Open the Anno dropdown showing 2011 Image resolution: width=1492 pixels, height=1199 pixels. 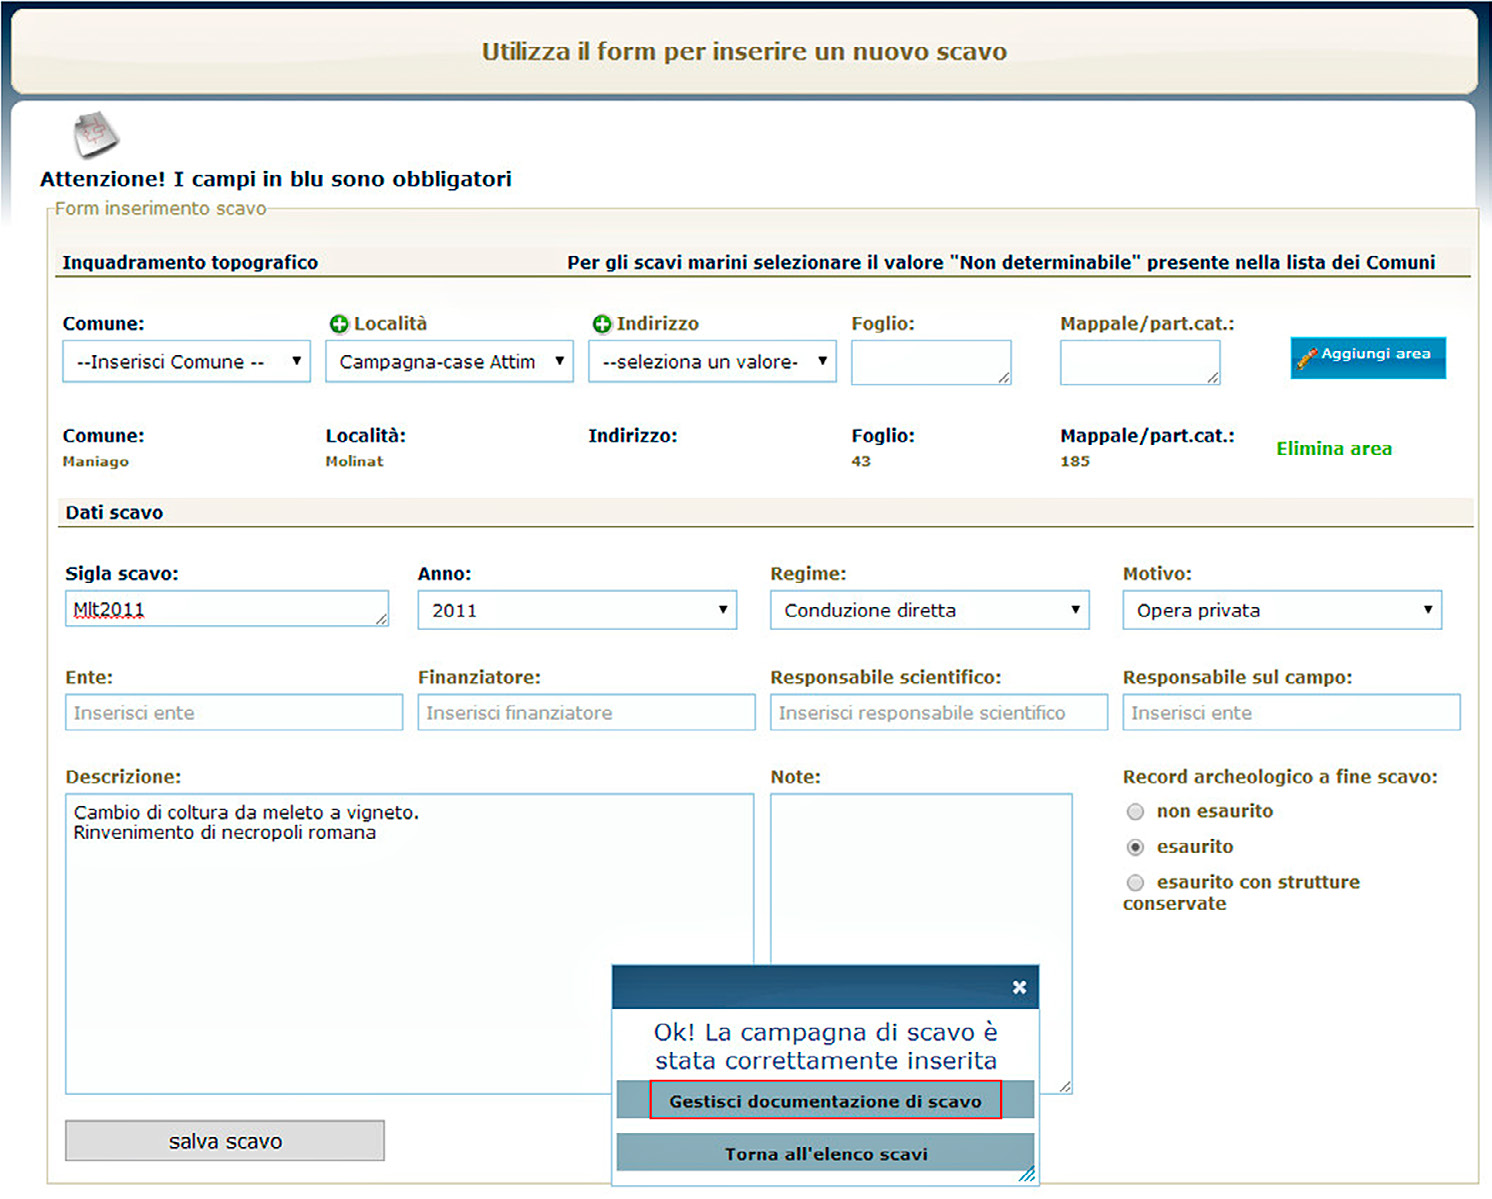[577, 610]
